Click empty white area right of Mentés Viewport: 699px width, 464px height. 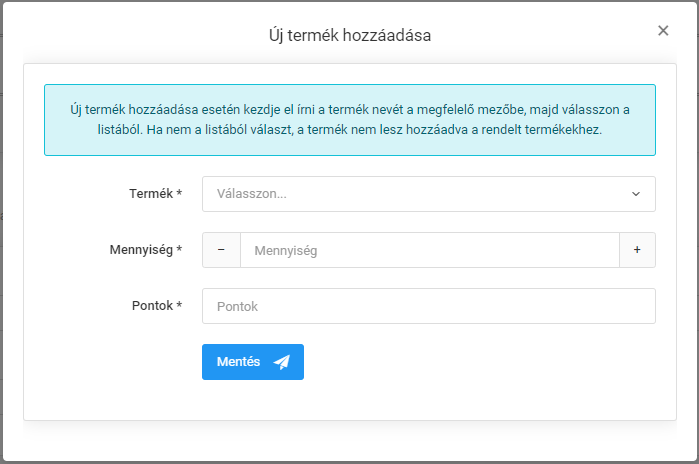point(480,362)
